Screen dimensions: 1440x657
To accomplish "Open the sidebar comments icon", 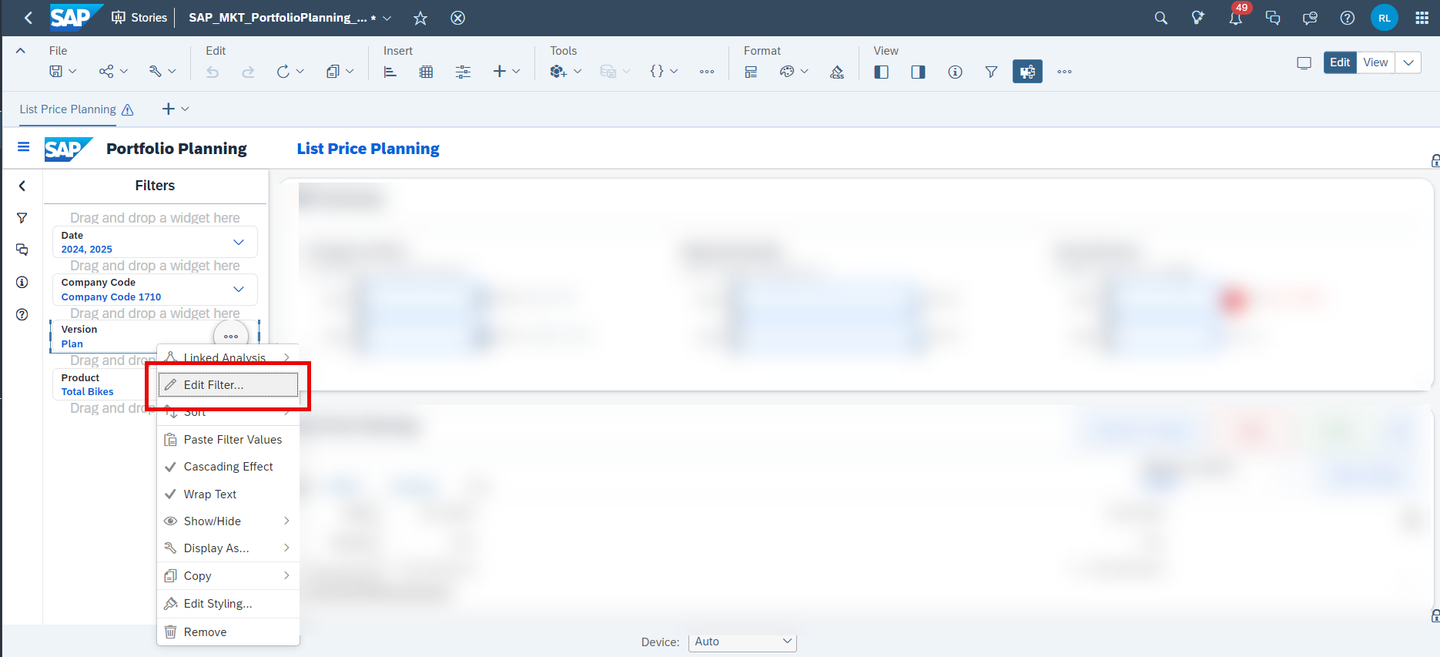I will click(22, 250).
